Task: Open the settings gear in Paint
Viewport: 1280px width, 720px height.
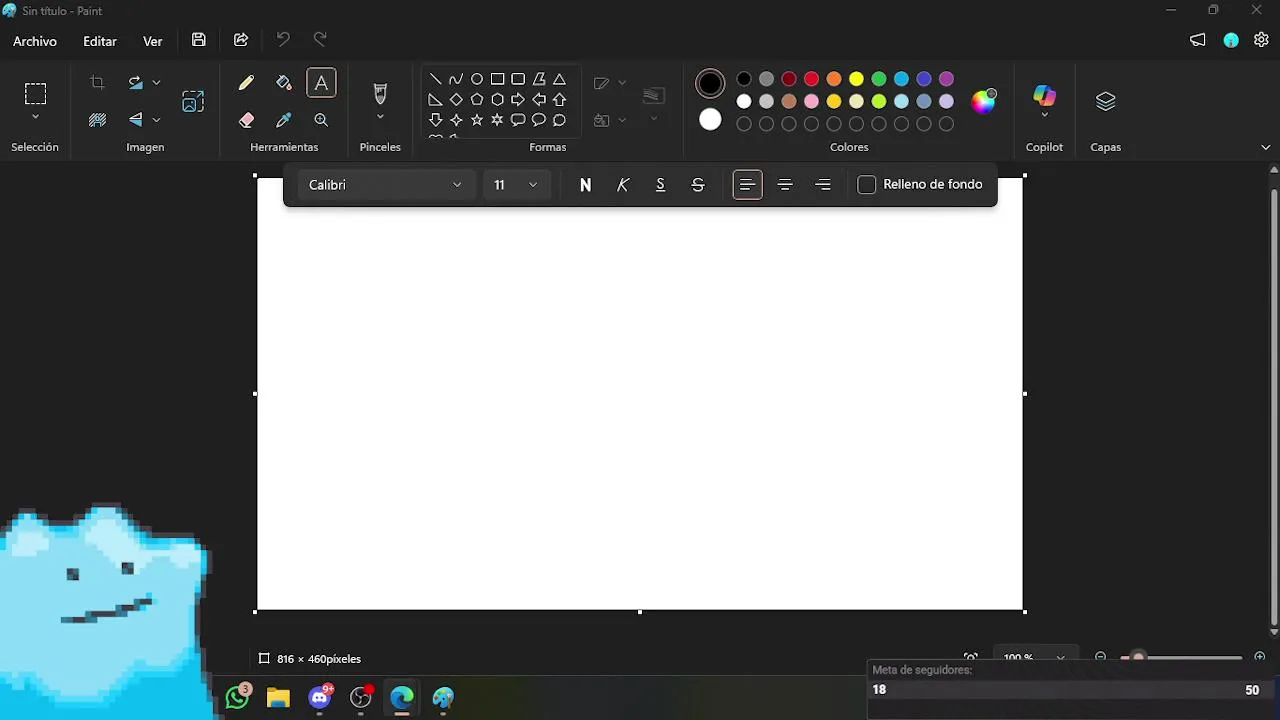Action: [1261, 40]
